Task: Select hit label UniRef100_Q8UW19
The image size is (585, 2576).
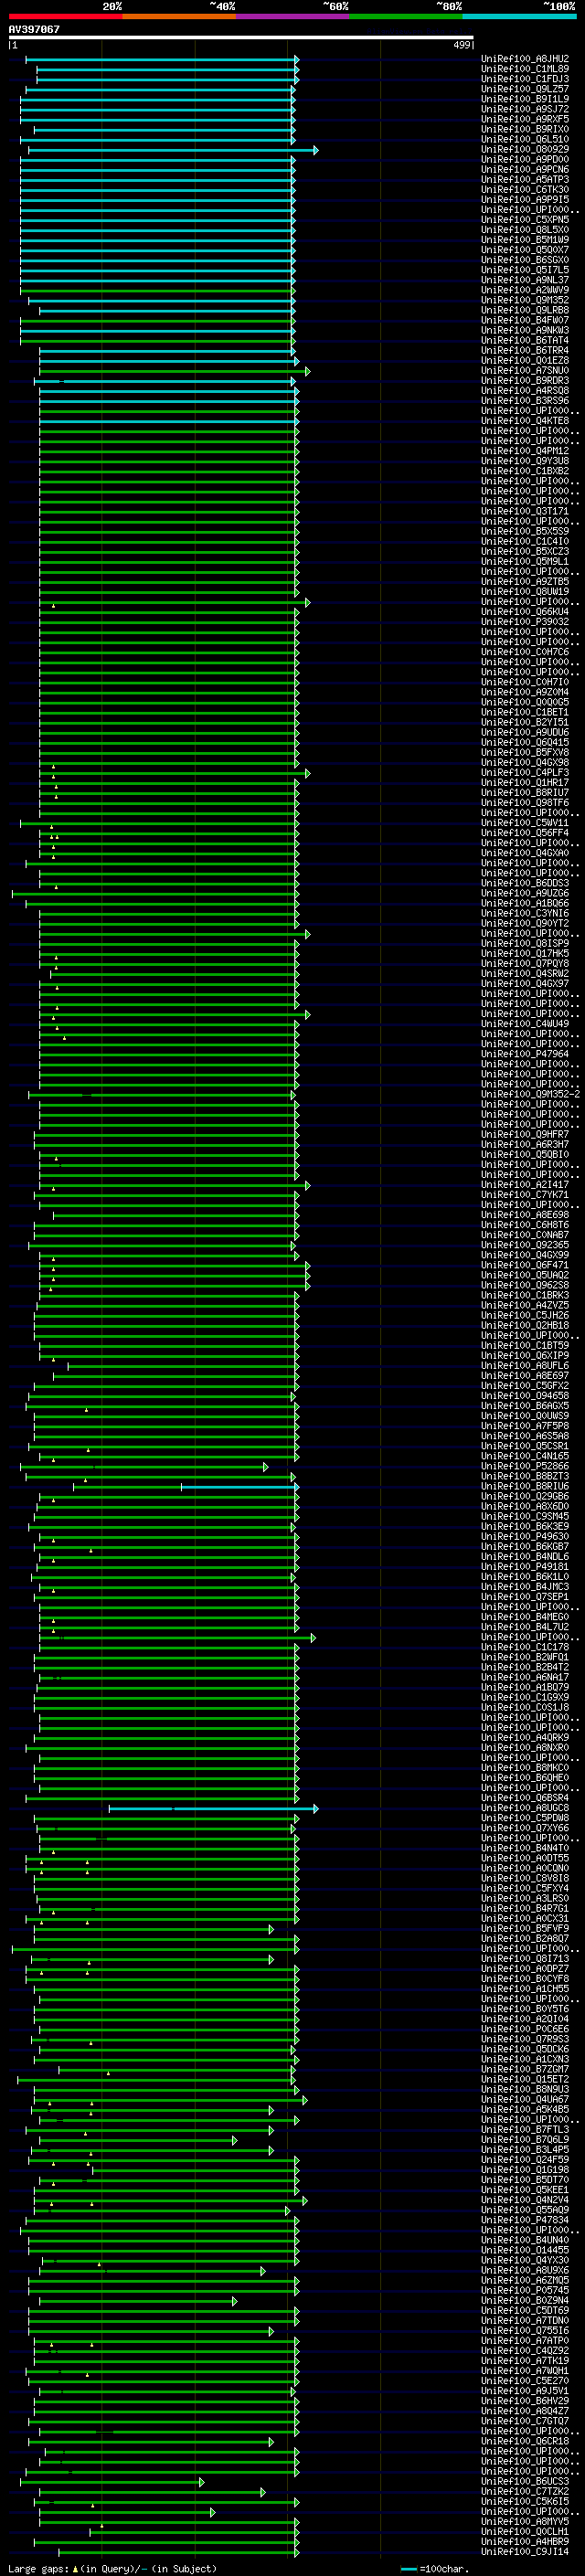Action: pos(525,591)
